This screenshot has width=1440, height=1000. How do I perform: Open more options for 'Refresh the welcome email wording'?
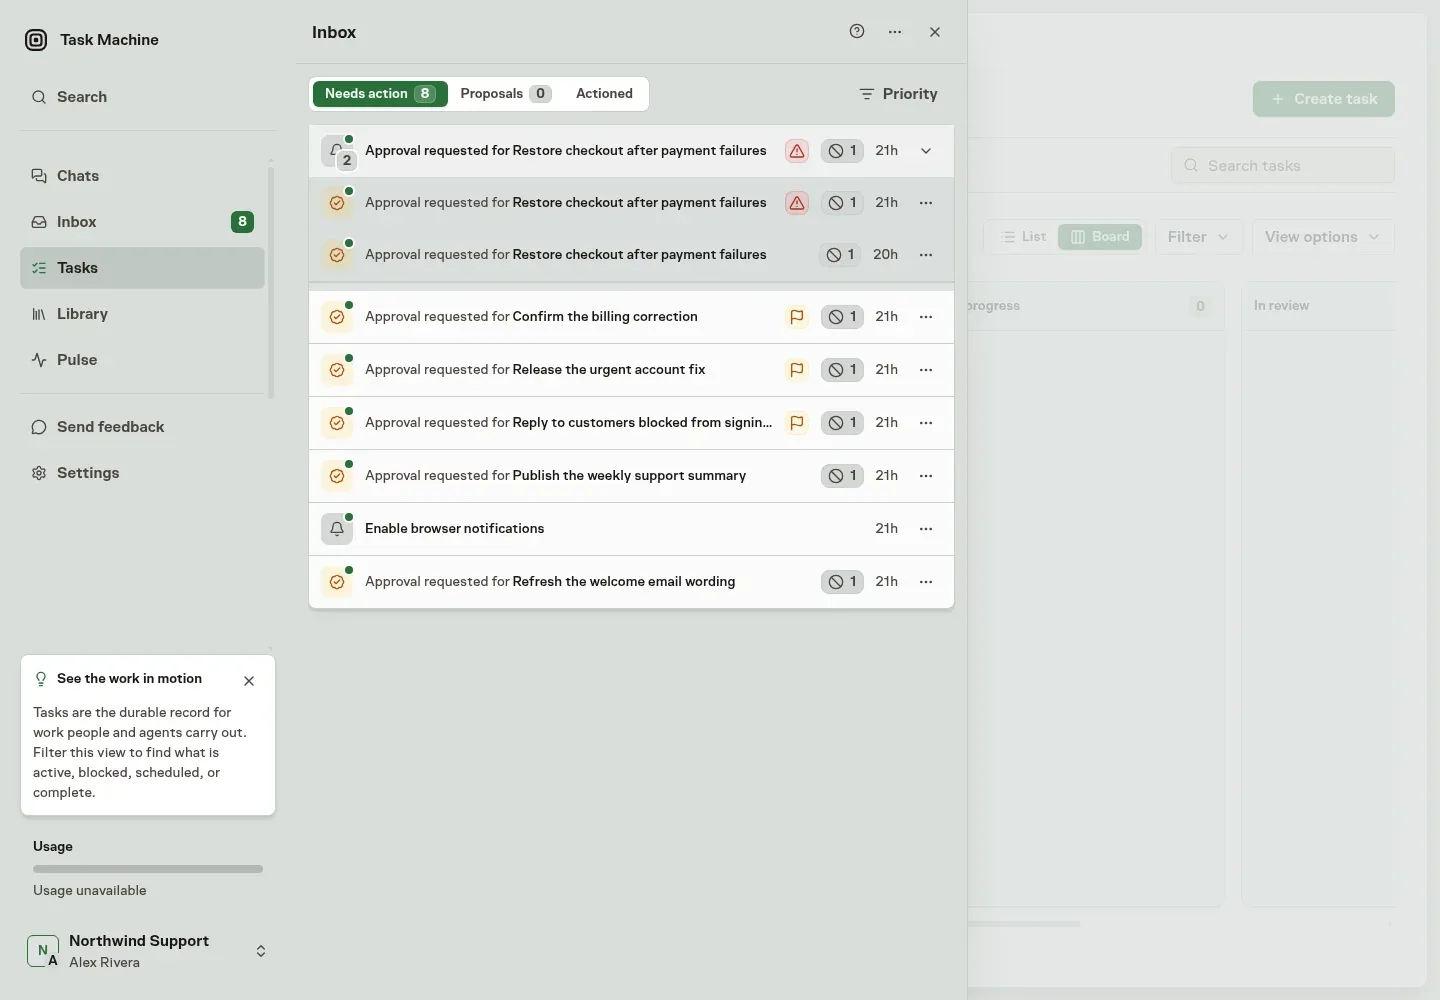926,582
